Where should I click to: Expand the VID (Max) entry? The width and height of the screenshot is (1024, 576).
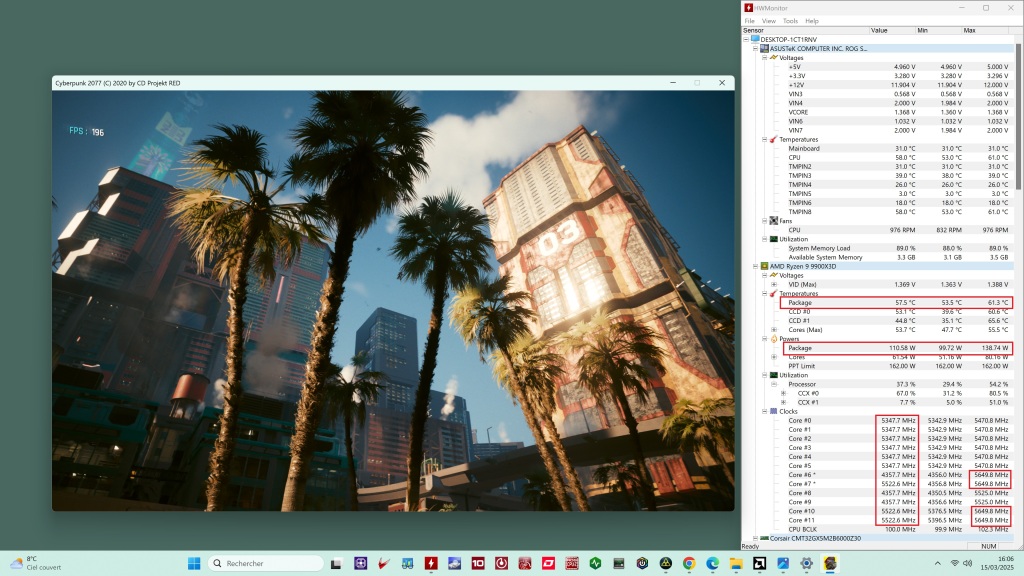pyautogui.click(x=774, y=284)
